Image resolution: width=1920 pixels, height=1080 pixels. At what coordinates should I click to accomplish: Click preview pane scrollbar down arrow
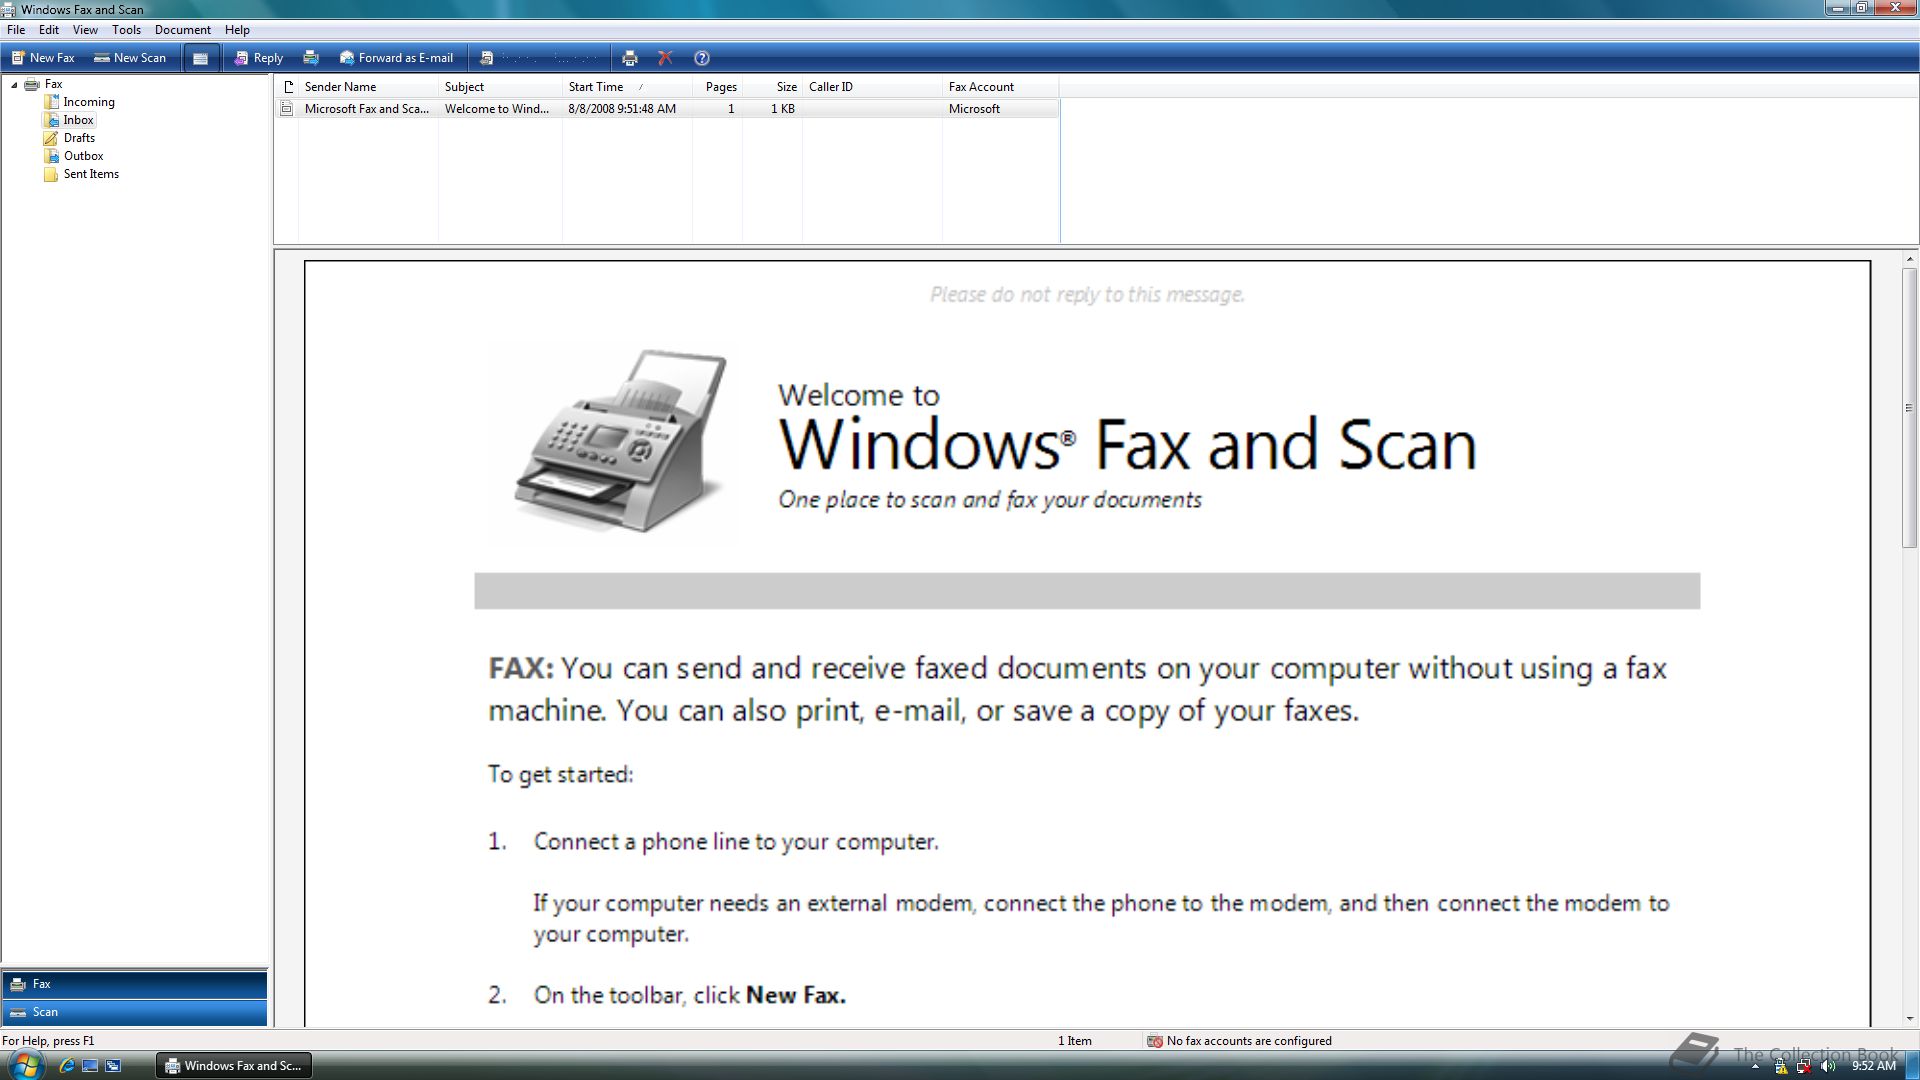[x=1910, y=1018]
